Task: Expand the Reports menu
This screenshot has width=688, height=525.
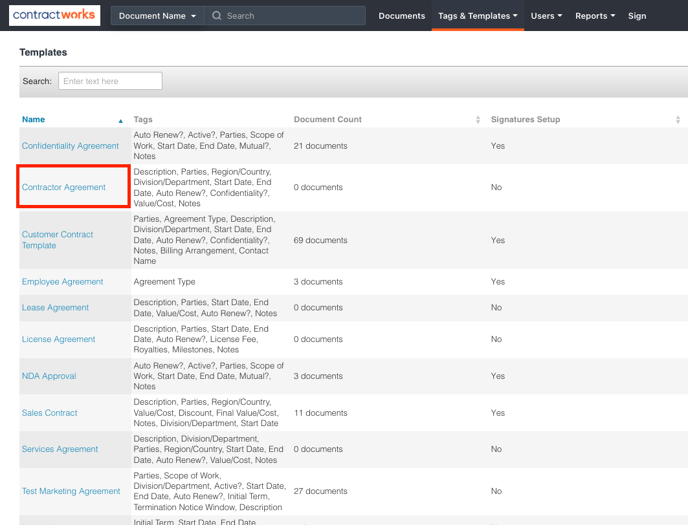Action: 595,16
